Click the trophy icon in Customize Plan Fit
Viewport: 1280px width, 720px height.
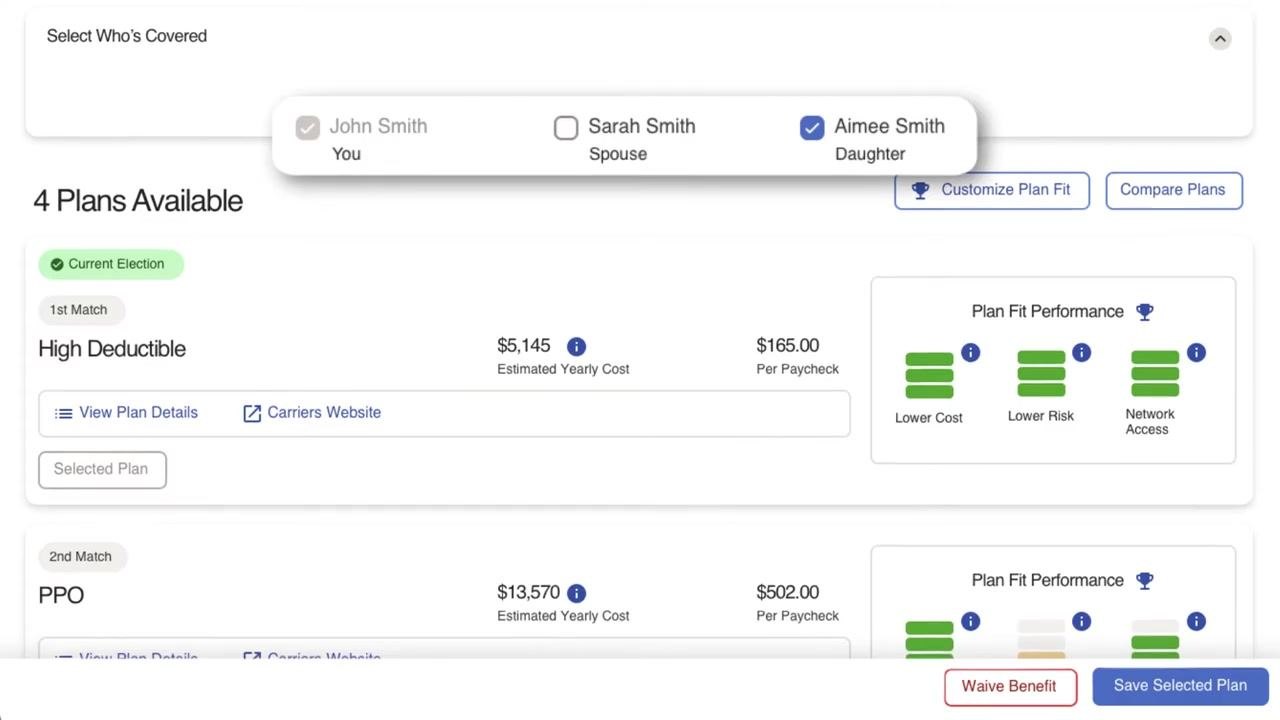tap(920, 190)
